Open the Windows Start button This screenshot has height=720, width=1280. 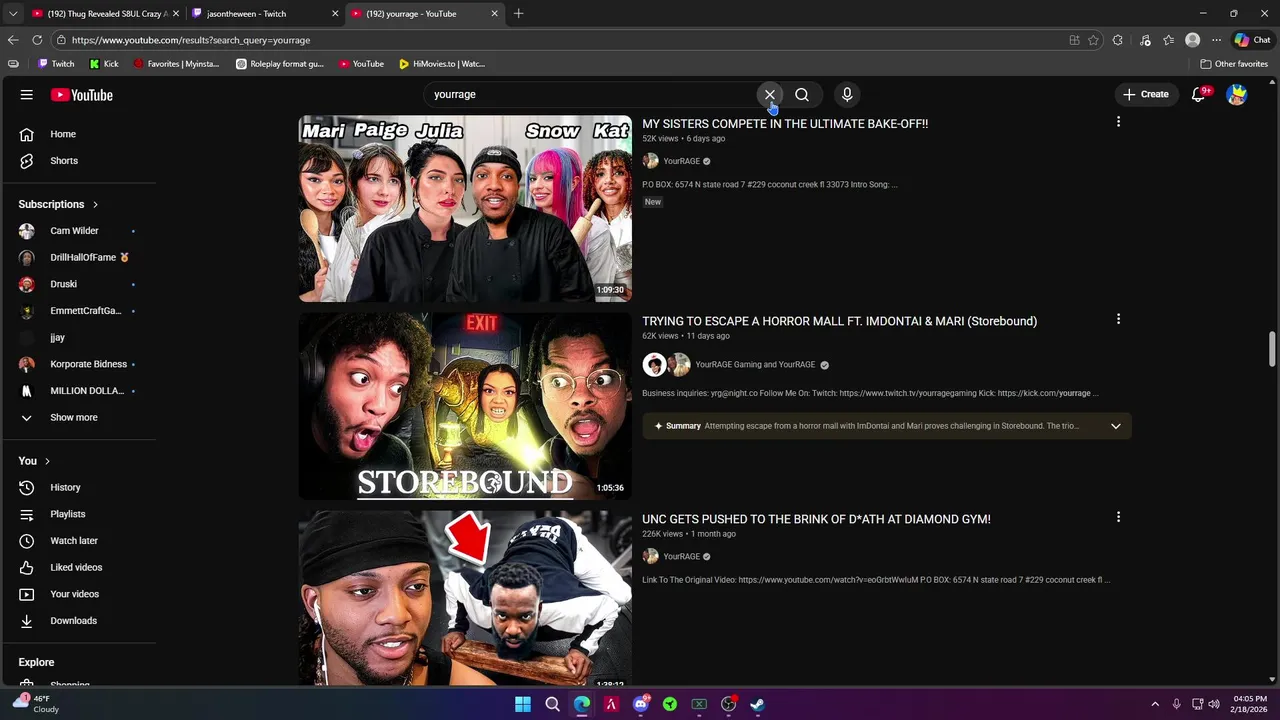[523, 704]
